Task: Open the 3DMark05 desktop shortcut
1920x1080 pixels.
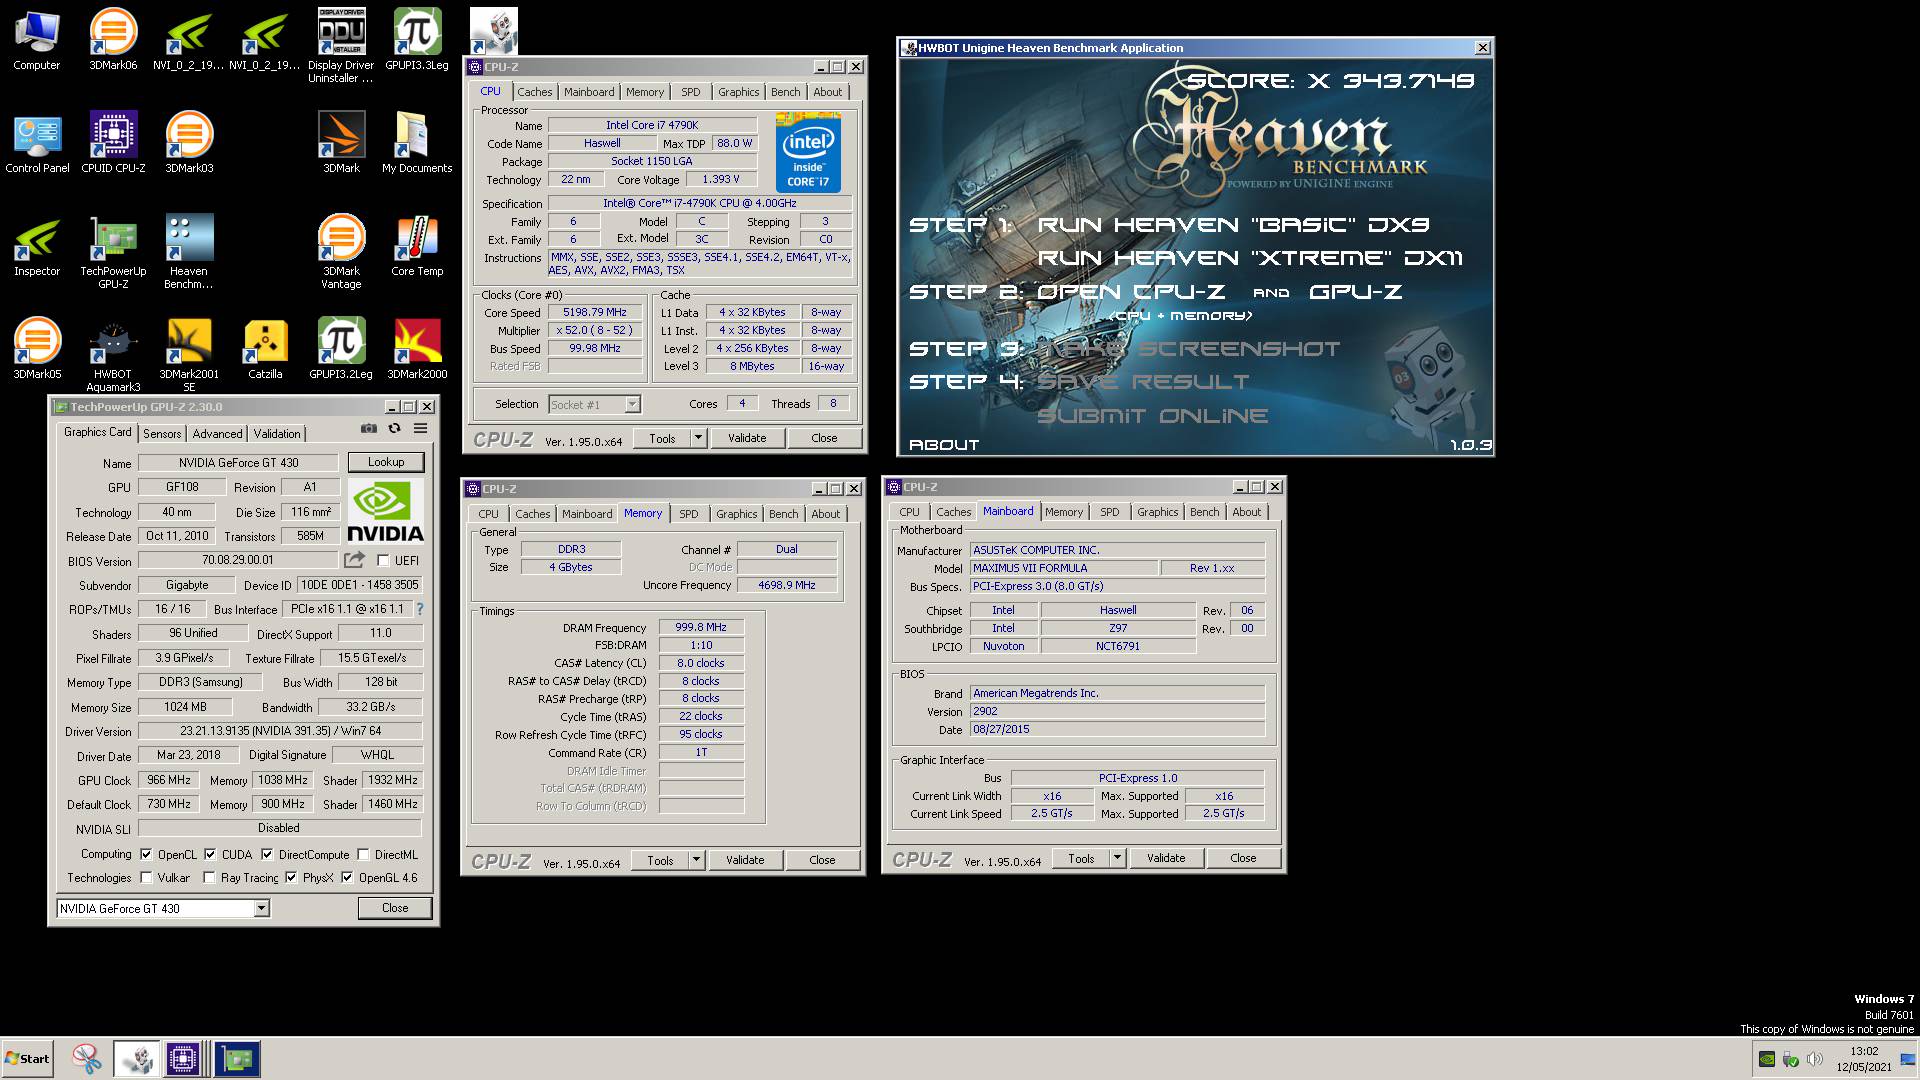Action: [37, 349]
